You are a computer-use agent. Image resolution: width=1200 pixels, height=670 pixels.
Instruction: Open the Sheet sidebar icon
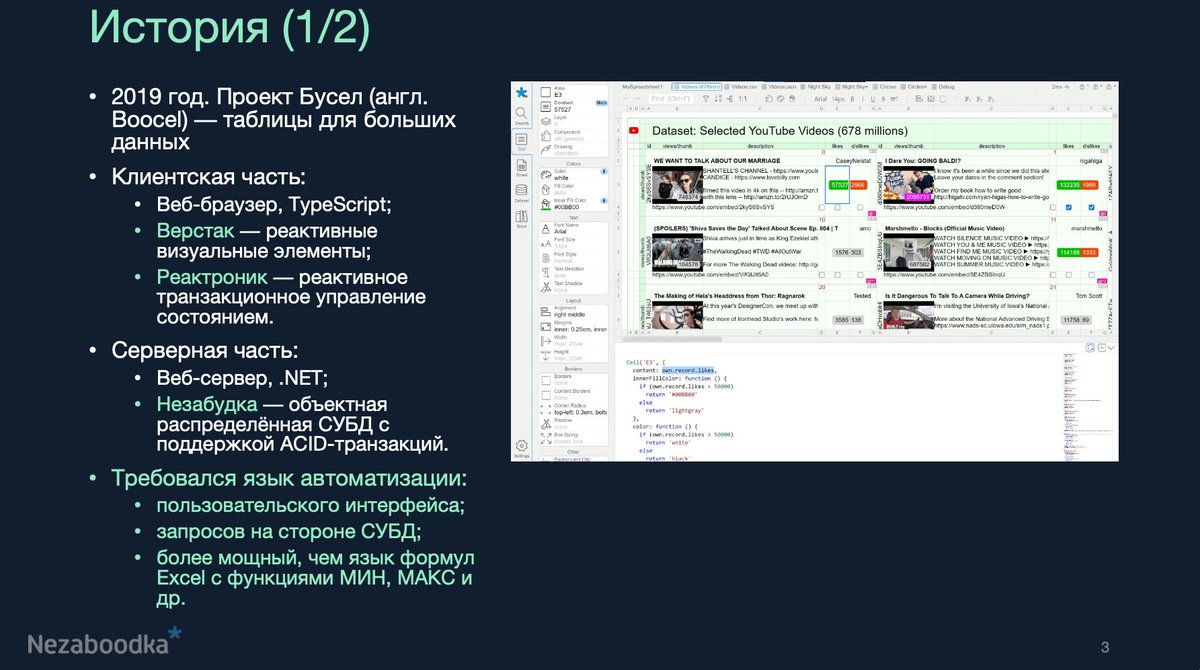[x=521, y=166]
